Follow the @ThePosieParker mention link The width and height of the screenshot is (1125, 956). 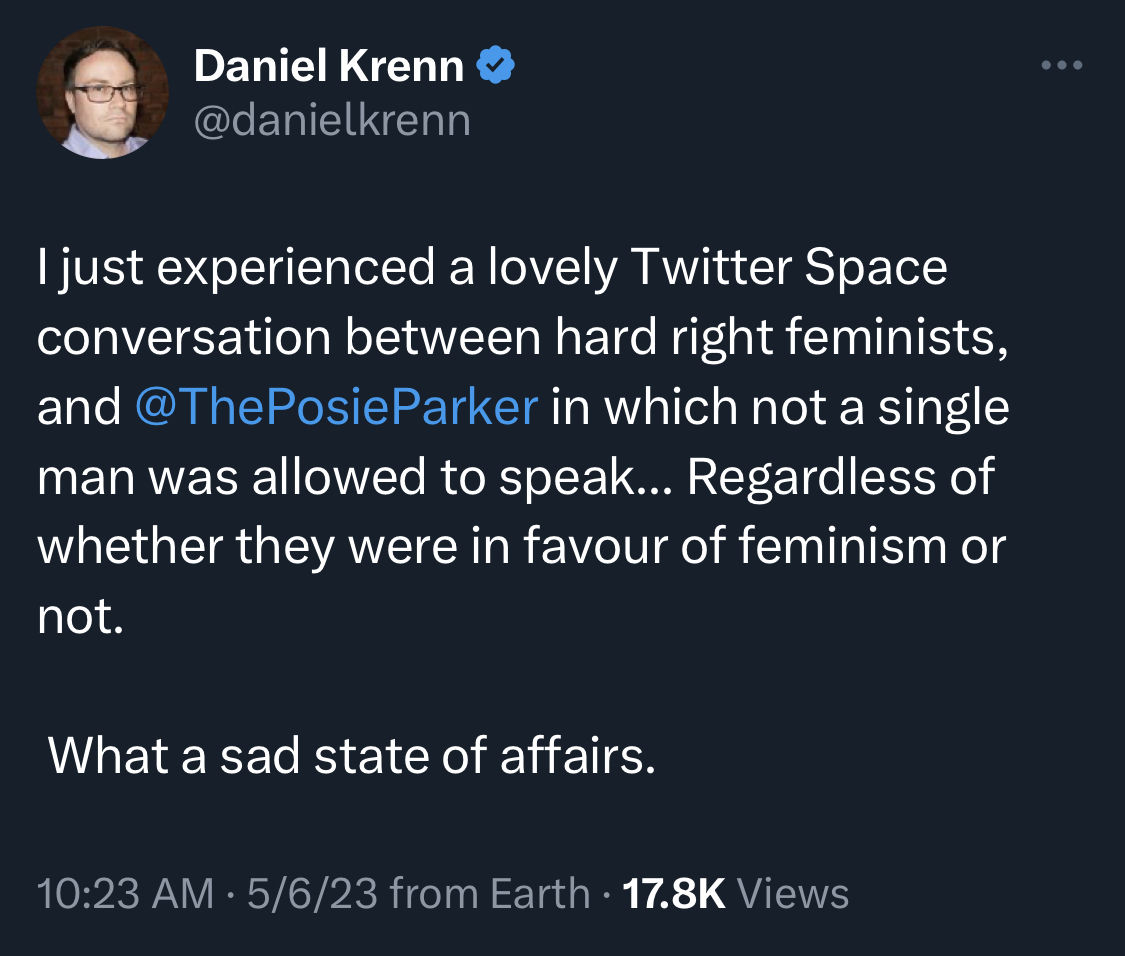tap(335, 408)
